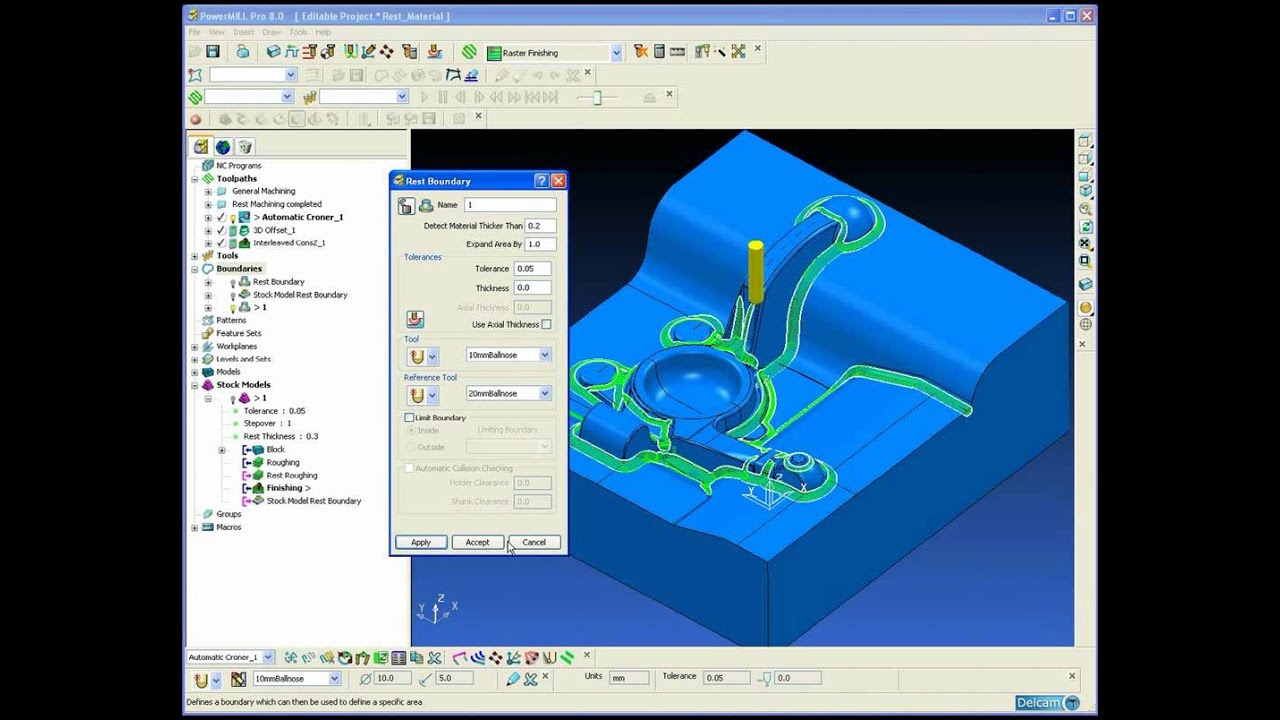1280x720 pixels.
Task: Click the play simulation button
Action: (424, 97)
